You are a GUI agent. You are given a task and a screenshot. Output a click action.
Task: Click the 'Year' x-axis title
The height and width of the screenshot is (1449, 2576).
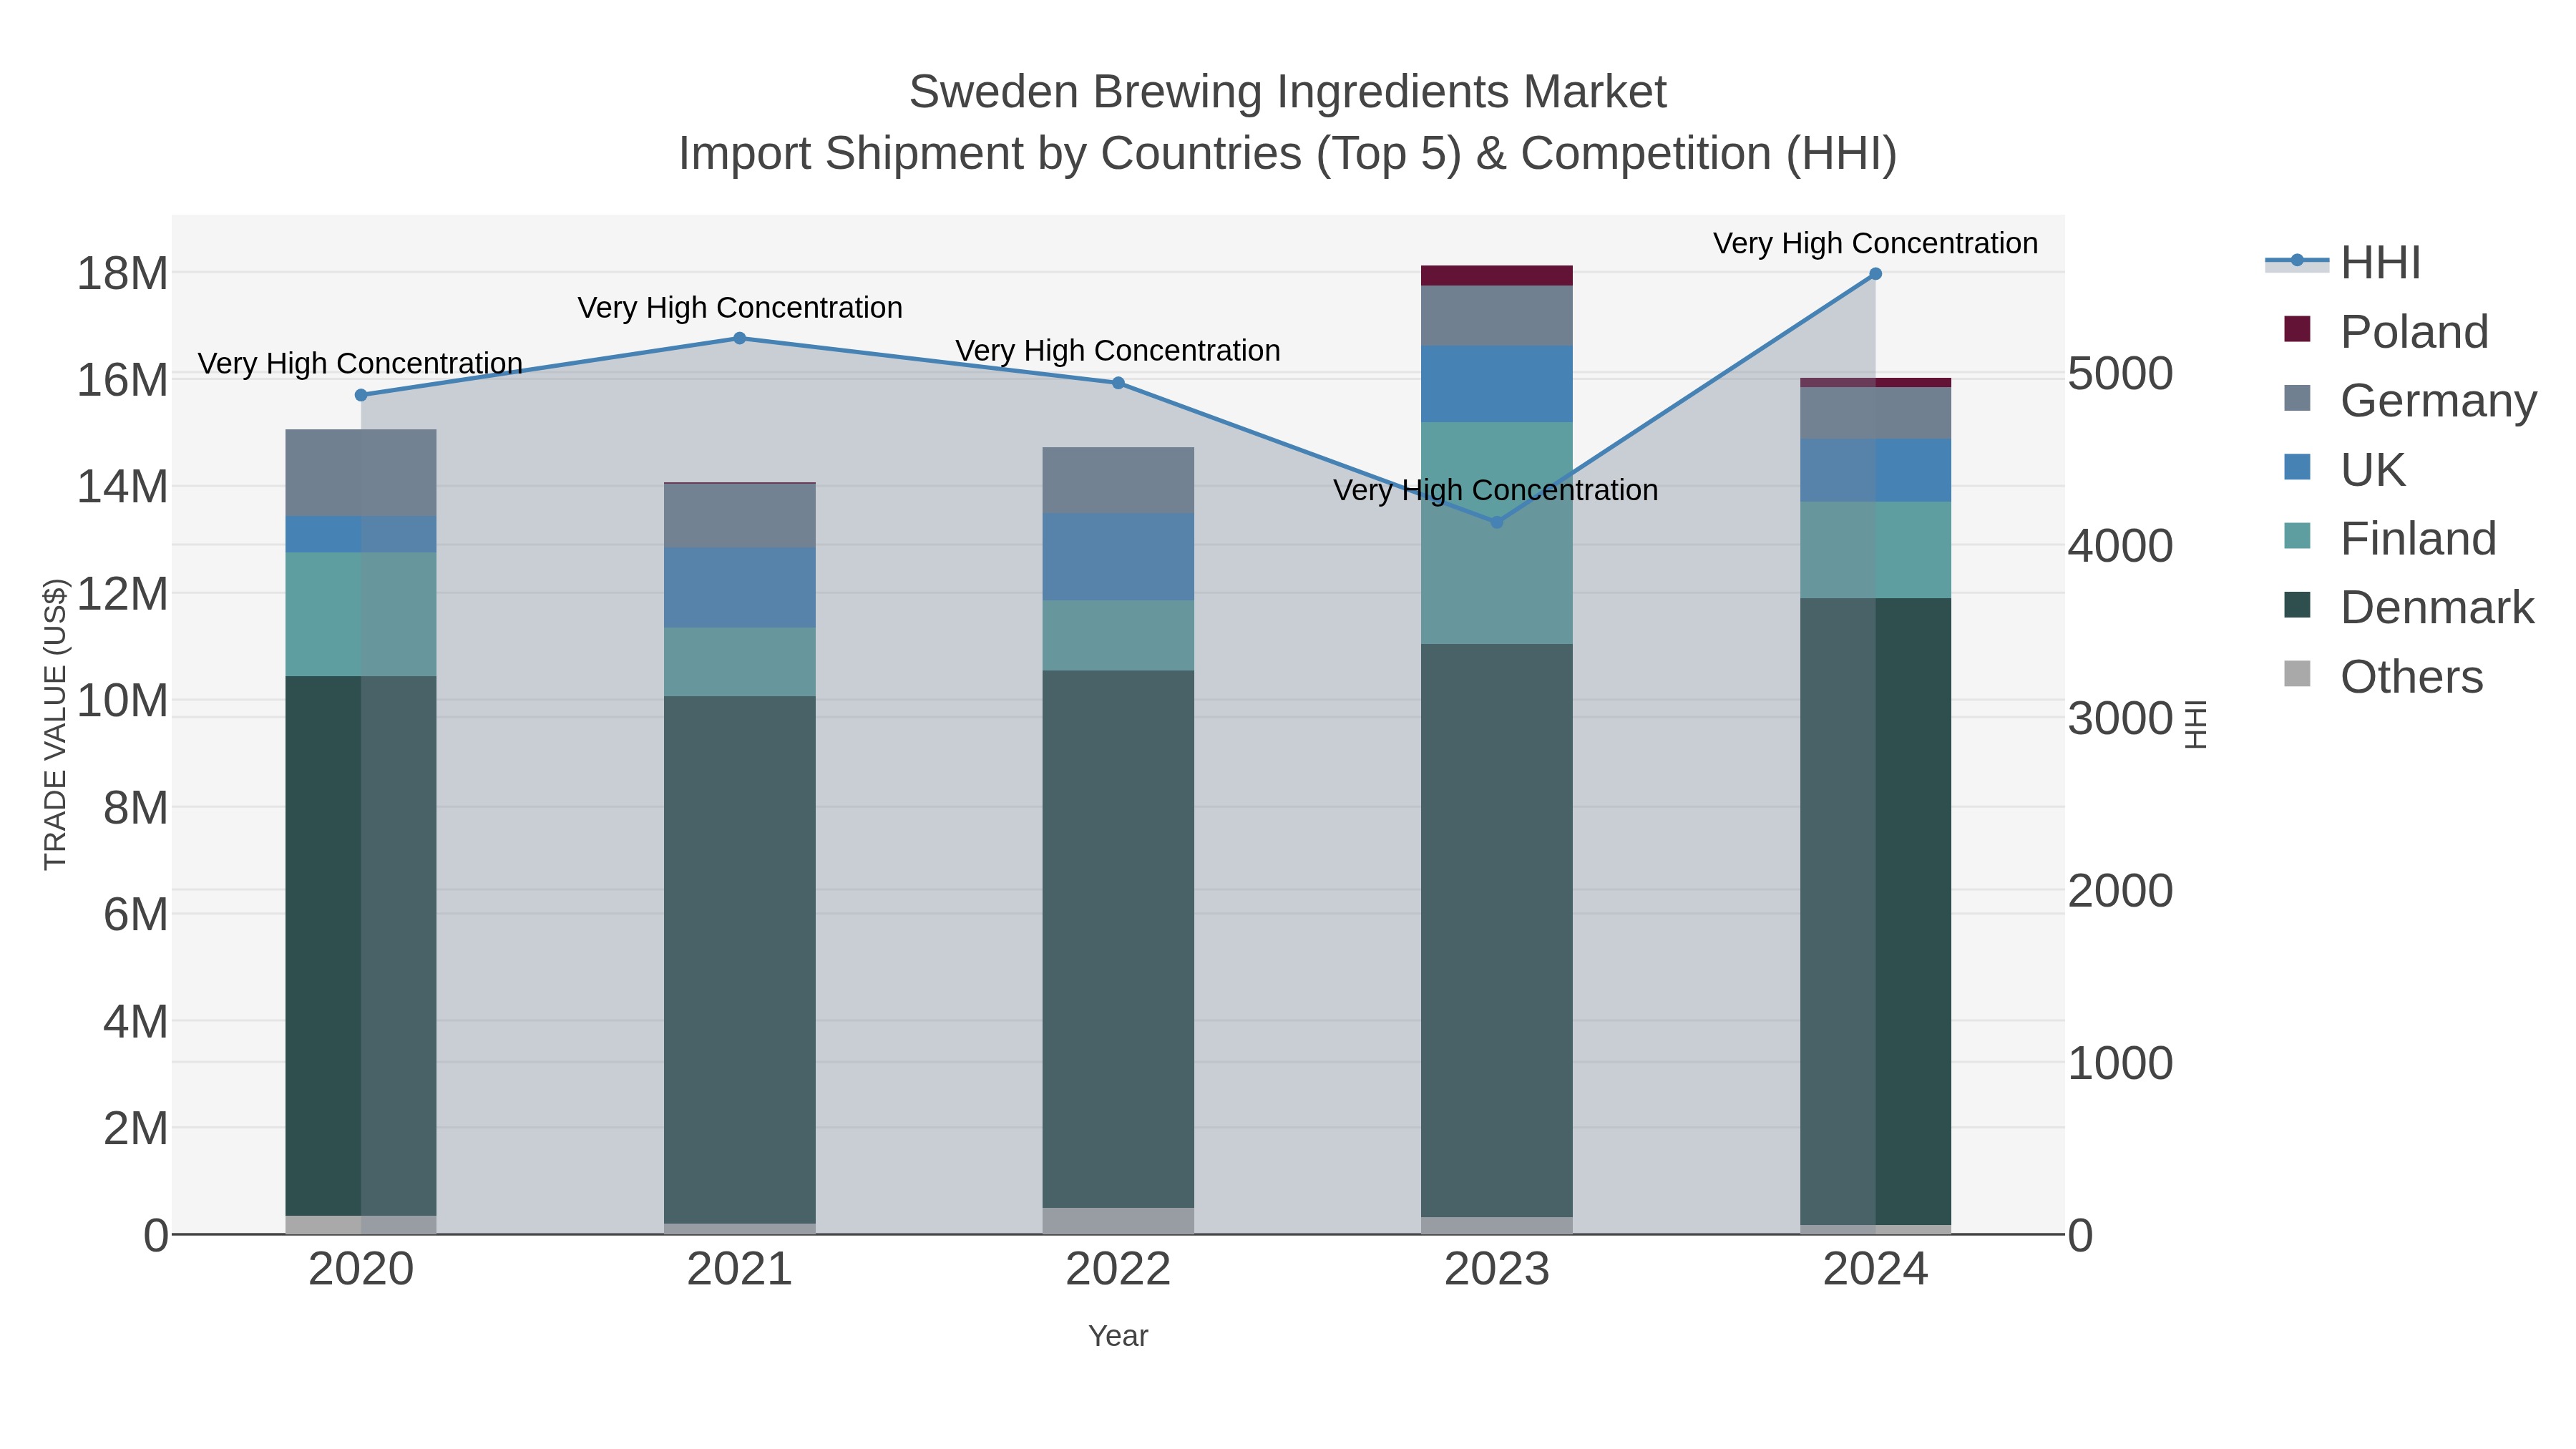click(1118, 1336)
